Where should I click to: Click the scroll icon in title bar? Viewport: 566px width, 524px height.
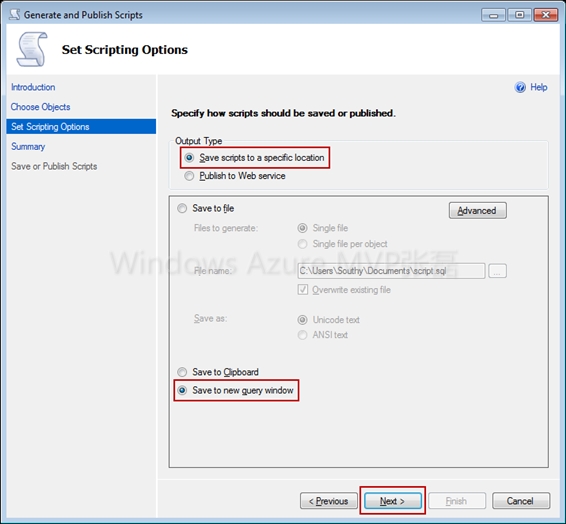(x=14, y=15)
